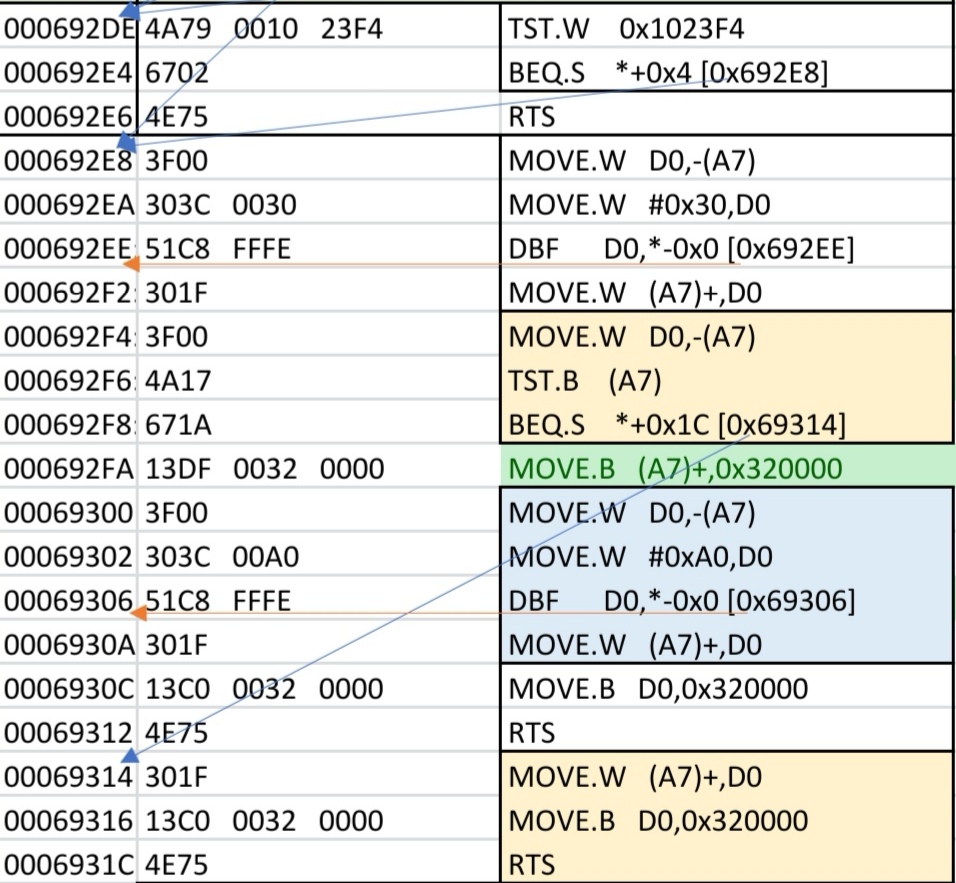956x883 pixels.
Task: Select hex cell 13C0 0032 0000 at 0006930C
Action: pyautogui.click(x=318, y=688)
